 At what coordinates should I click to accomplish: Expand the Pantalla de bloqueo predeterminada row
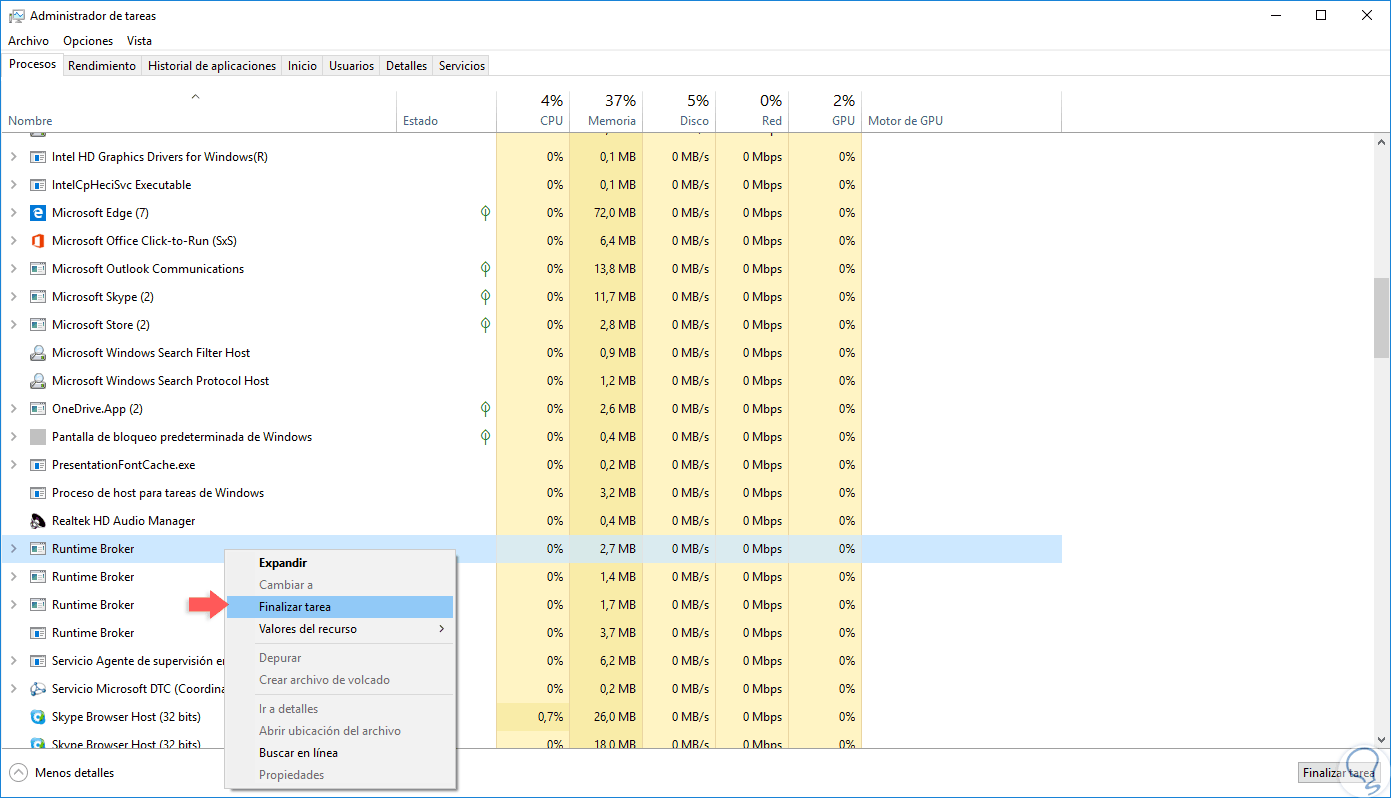click(x=13, y=437)
